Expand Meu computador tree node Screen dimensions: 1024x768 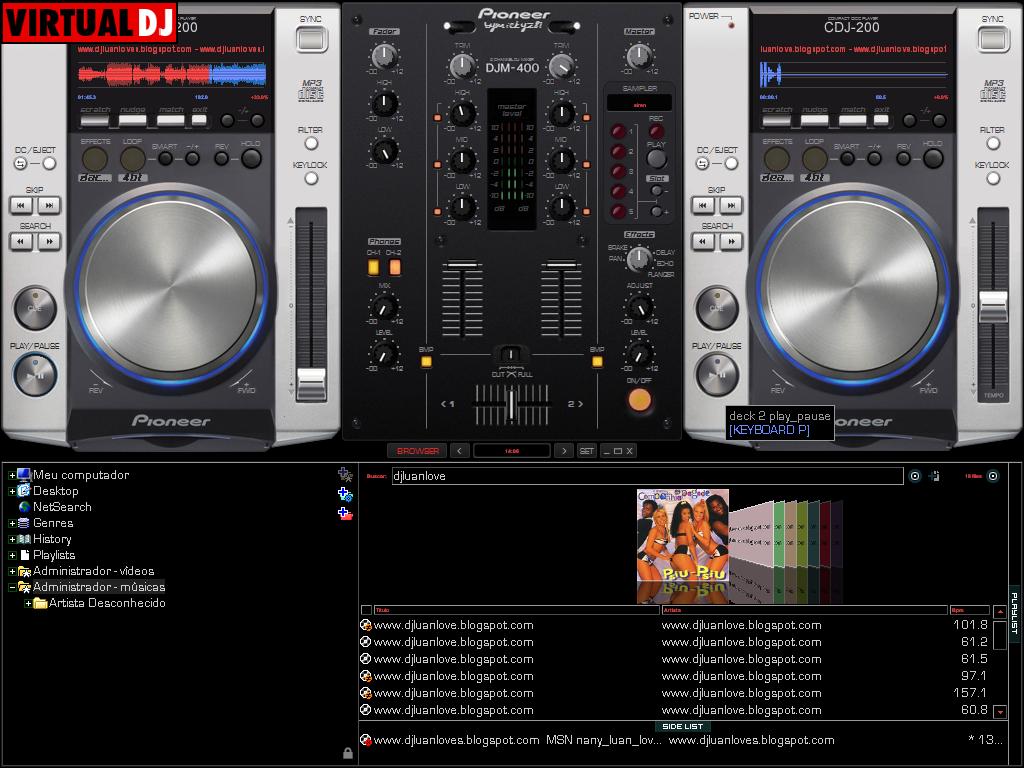[12, 475]
